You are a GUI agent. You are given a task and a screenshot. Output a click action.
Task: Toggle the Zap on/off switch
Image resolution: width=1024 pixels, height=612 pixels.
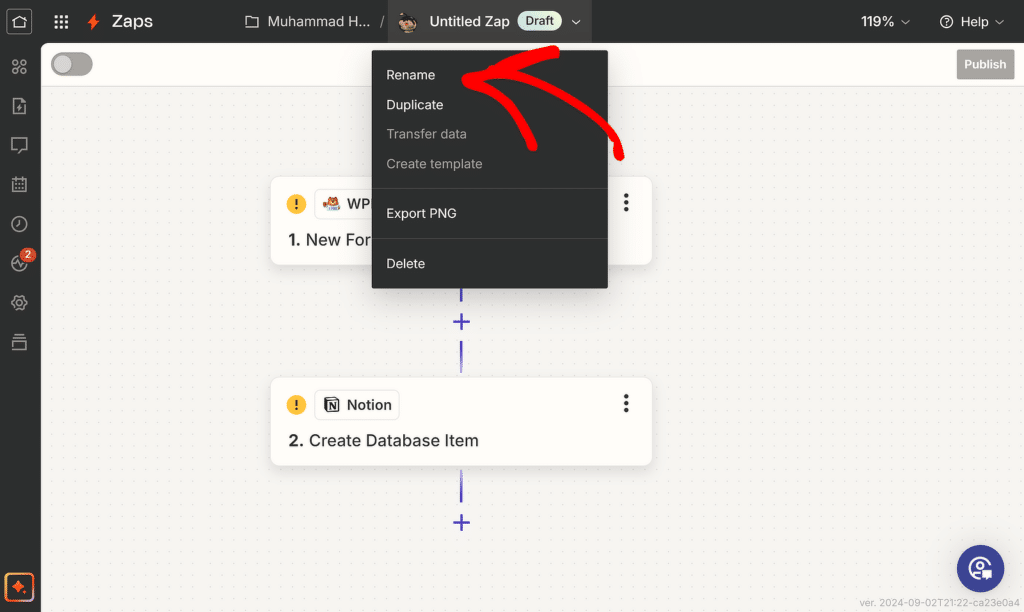[x=72, y=64]
